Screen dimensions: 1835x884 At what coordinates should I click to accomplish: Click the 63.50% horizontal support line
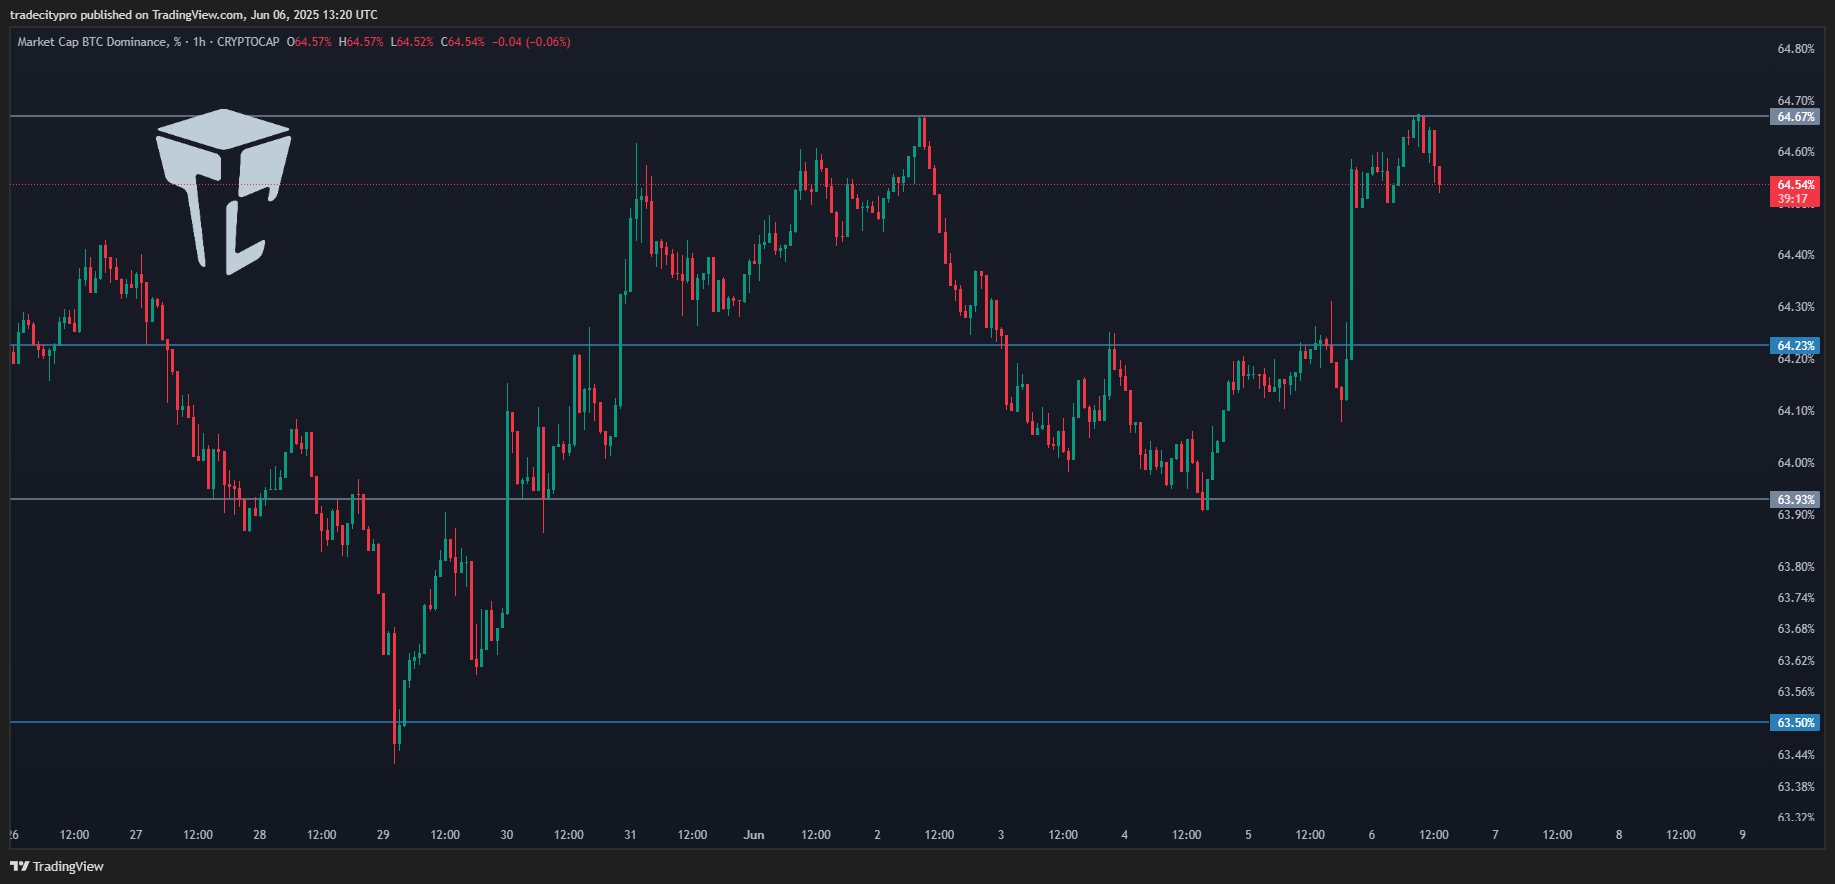888,722
